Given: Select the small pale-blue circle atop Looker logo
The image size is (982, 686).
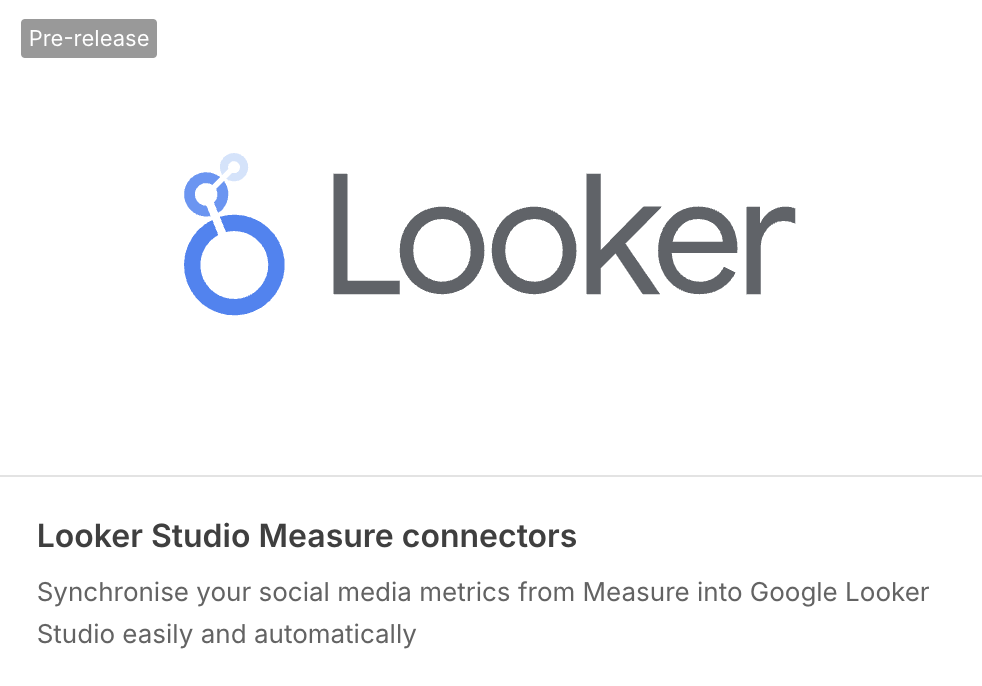Looking at the screenshot, I should [x=234, y=167].
